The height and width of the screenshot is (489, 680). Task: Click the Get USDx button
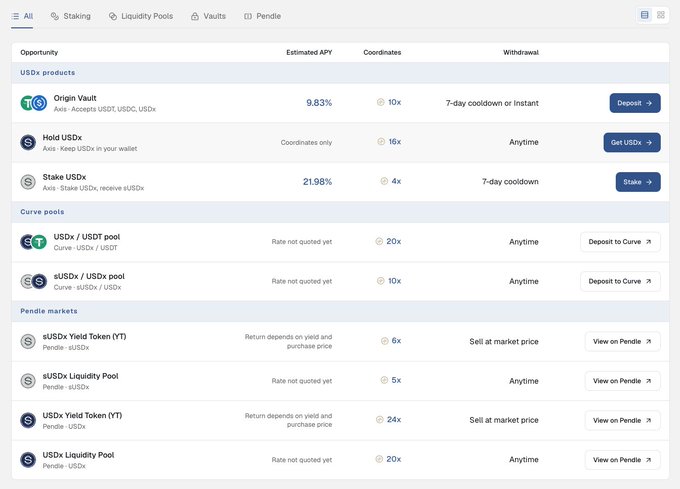pyautogui.click(x=632, y=143)
